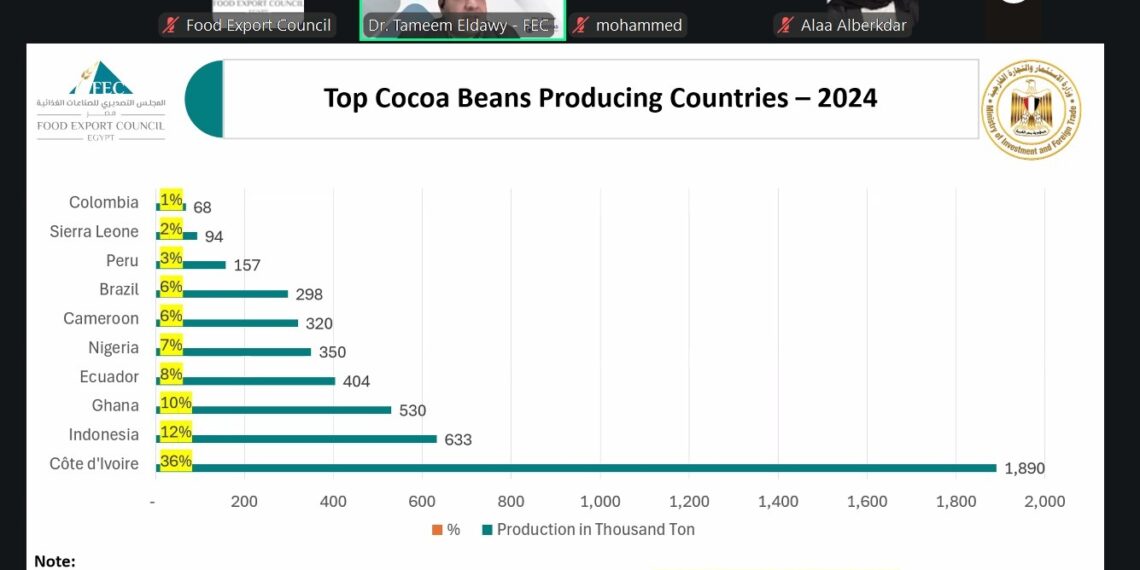The height and width of the screenshot is (570, 1140).
Task: Click muted mic icon beside Food Export Council
Action: (171, 26)
